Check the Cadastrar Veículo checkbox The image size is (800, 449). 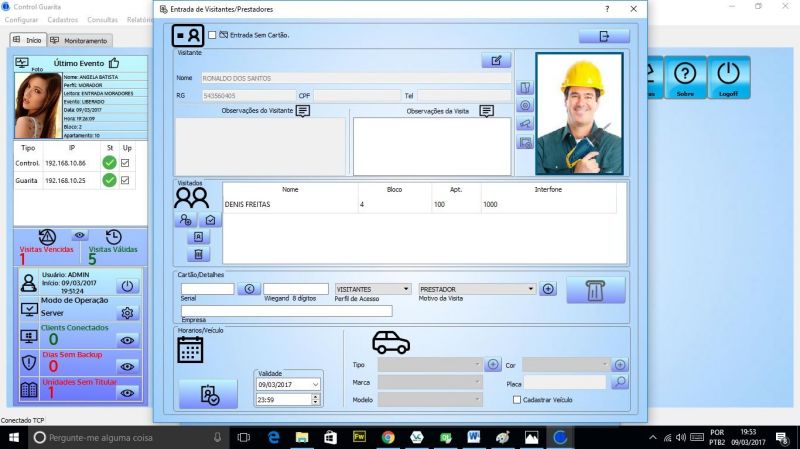coord(516,399)
